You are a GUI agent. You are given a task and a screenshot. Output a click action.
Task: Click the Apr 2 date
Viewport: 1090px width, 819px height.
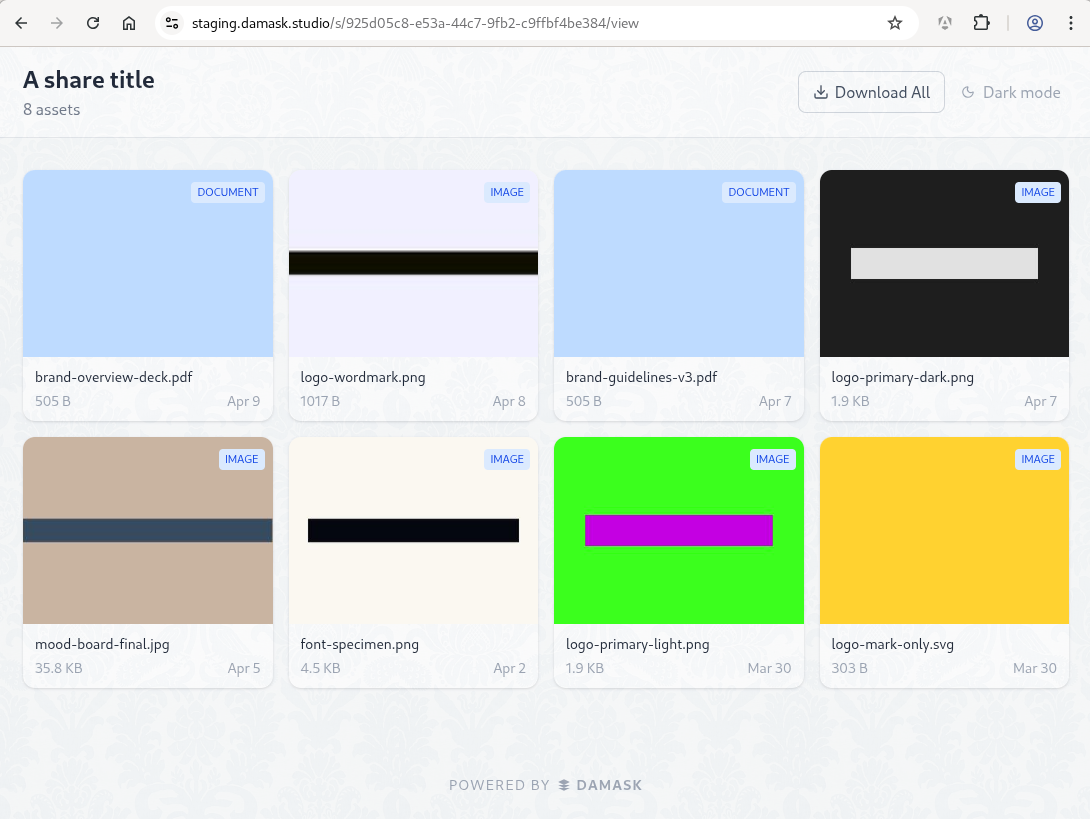pos(510,668)
